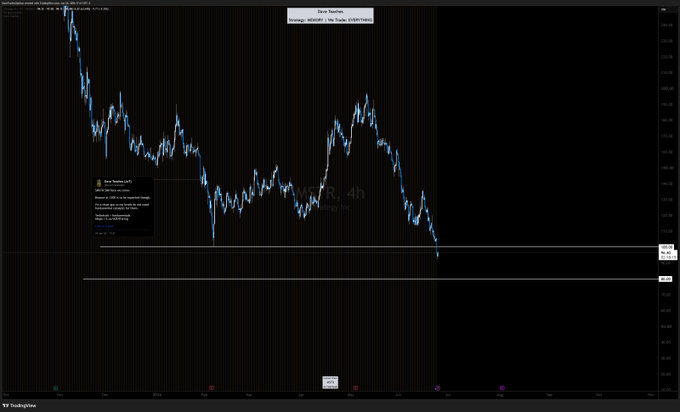Click the small white label box above the Apr axis
The image size is (680, 412).
(x=330, y=382)
